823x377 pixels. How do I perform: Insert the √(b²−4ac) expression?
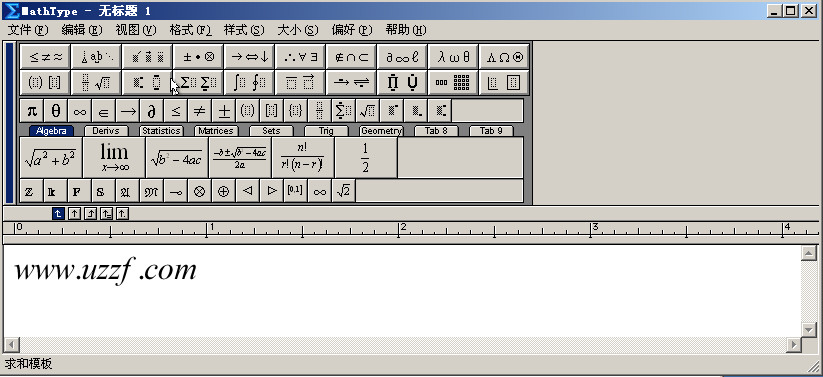pyautogui.click(x=177, y=158)
